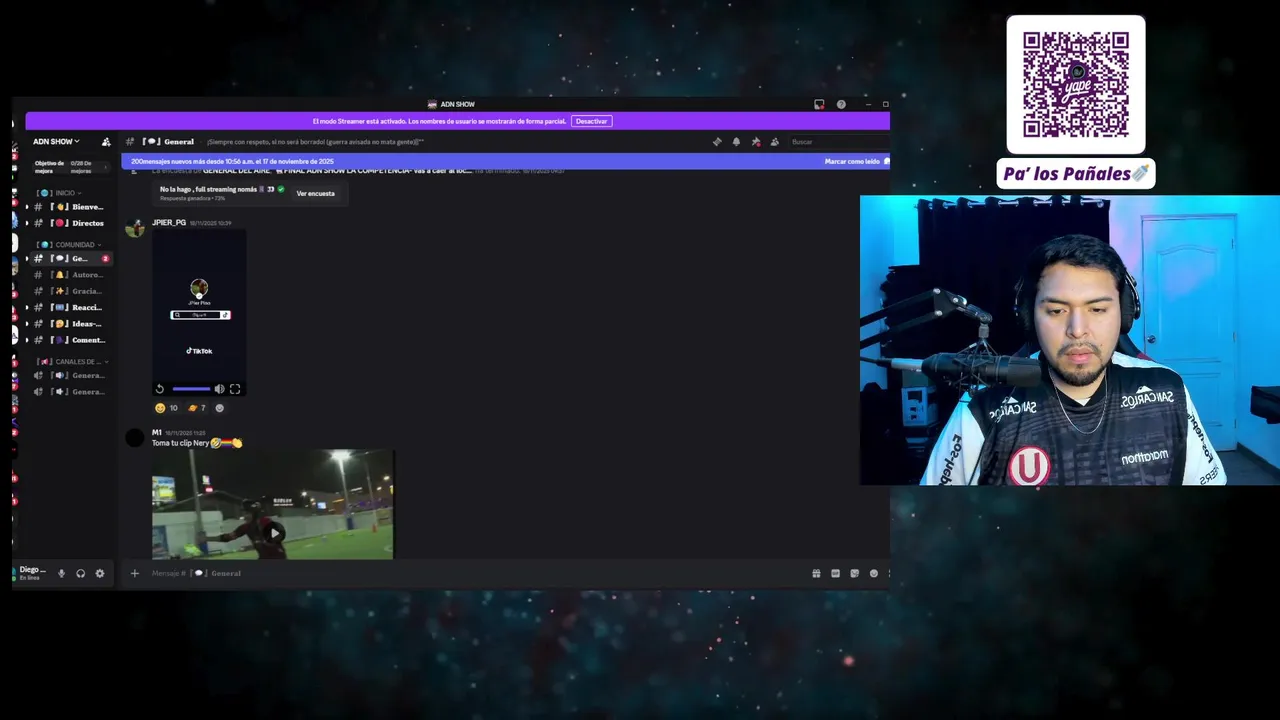
Task: Open notification settings bell icon
Action: pos(736,142)
